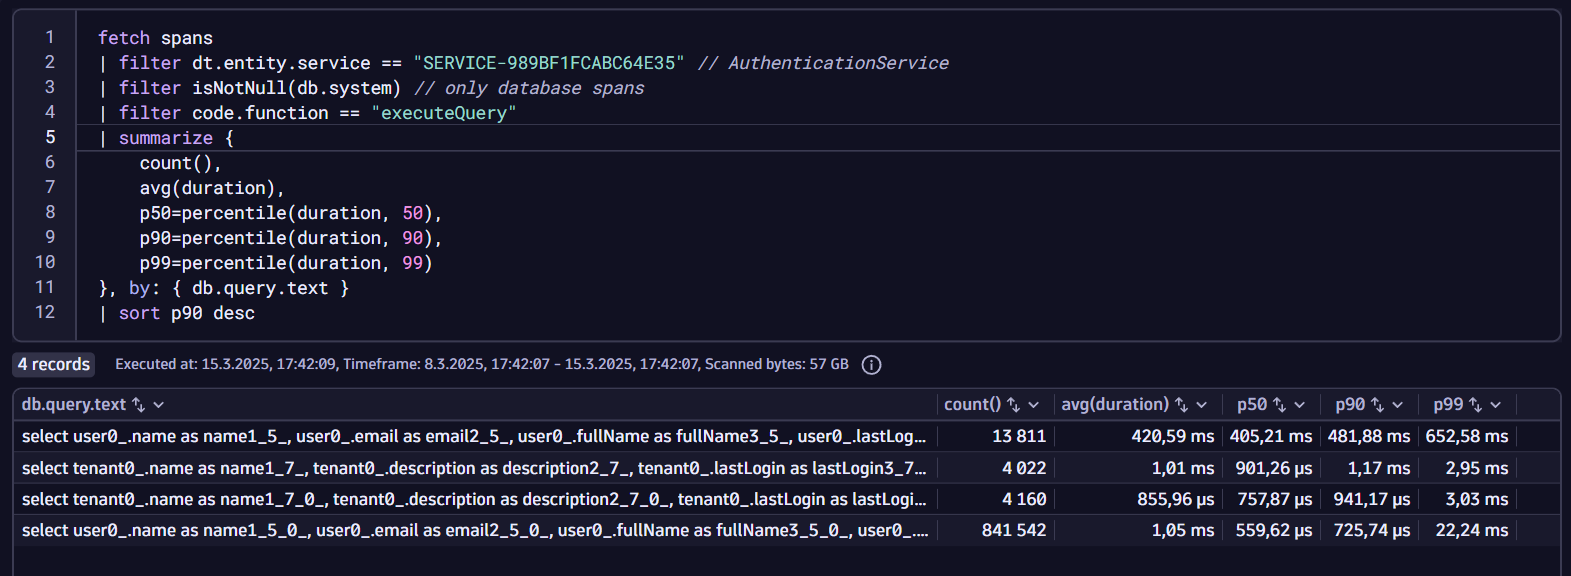
Task: Click the p90 value 1,17 ms
Action: tap(1379, 468)
